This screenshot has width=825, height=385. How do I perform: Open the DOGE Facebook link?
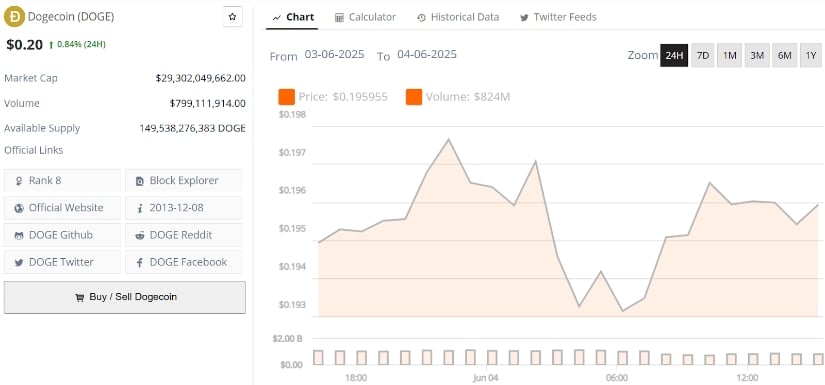tap(184, 262)
